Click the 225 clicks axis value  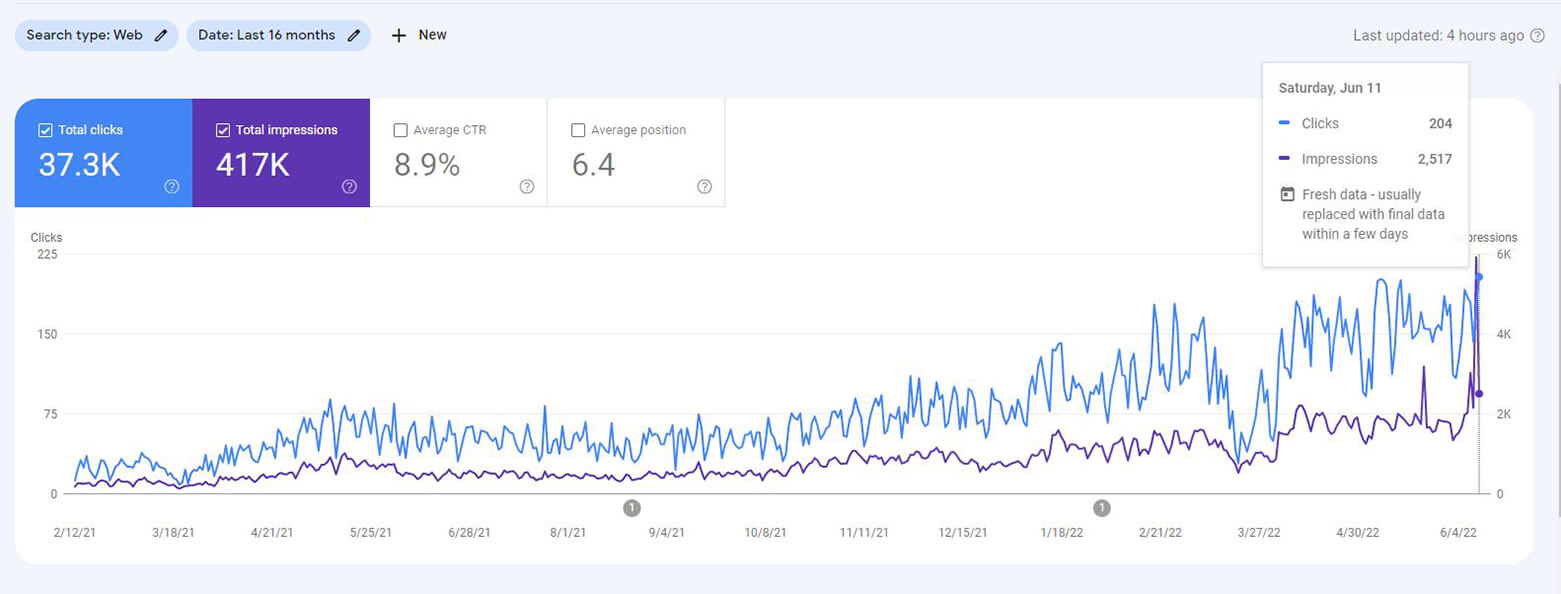tap(47, 254)
